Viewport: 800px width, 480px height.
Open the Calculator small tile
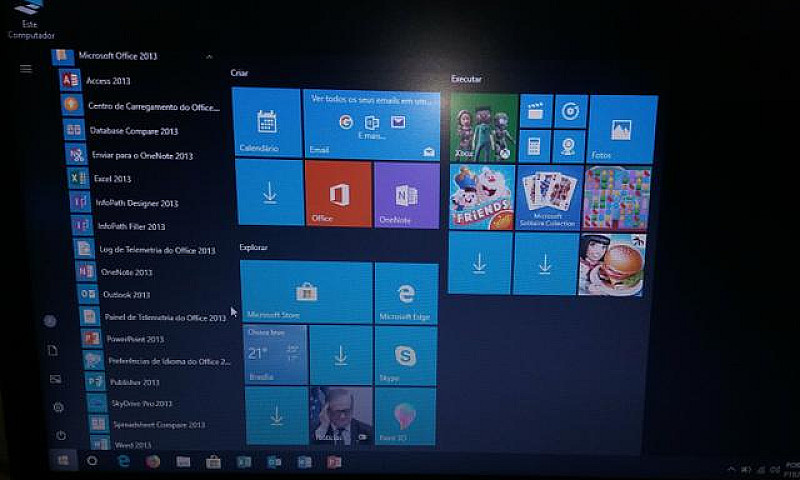tap(534, 146)
